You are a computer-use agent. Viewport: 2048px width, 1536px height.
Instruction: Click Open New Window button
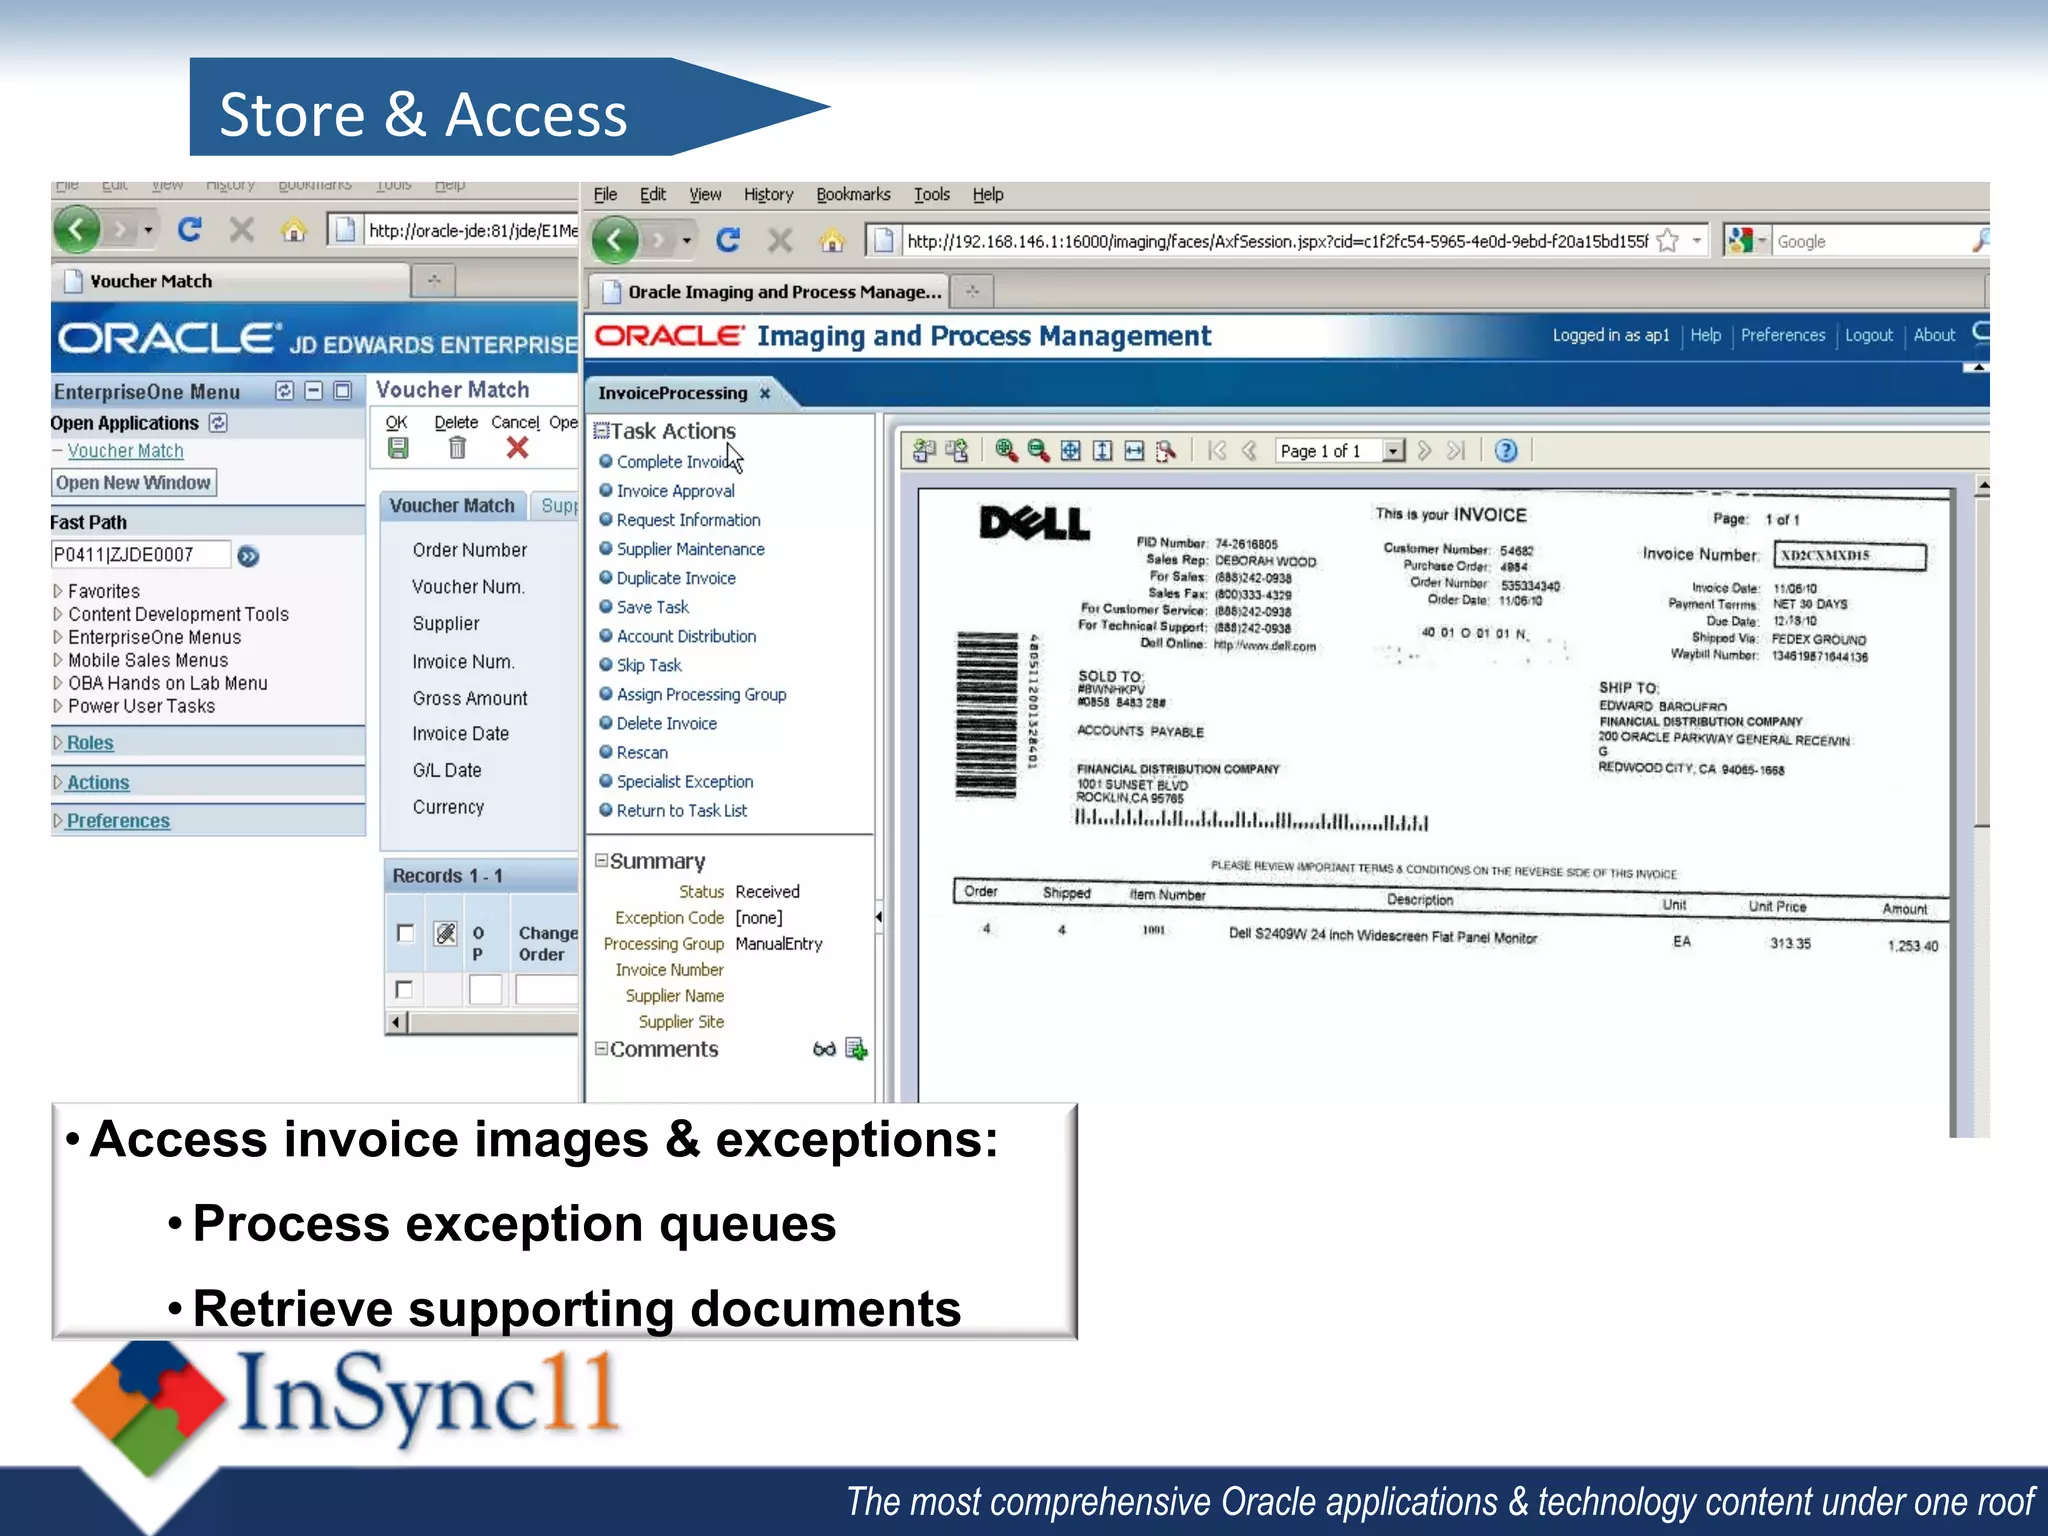click(133, 483)
